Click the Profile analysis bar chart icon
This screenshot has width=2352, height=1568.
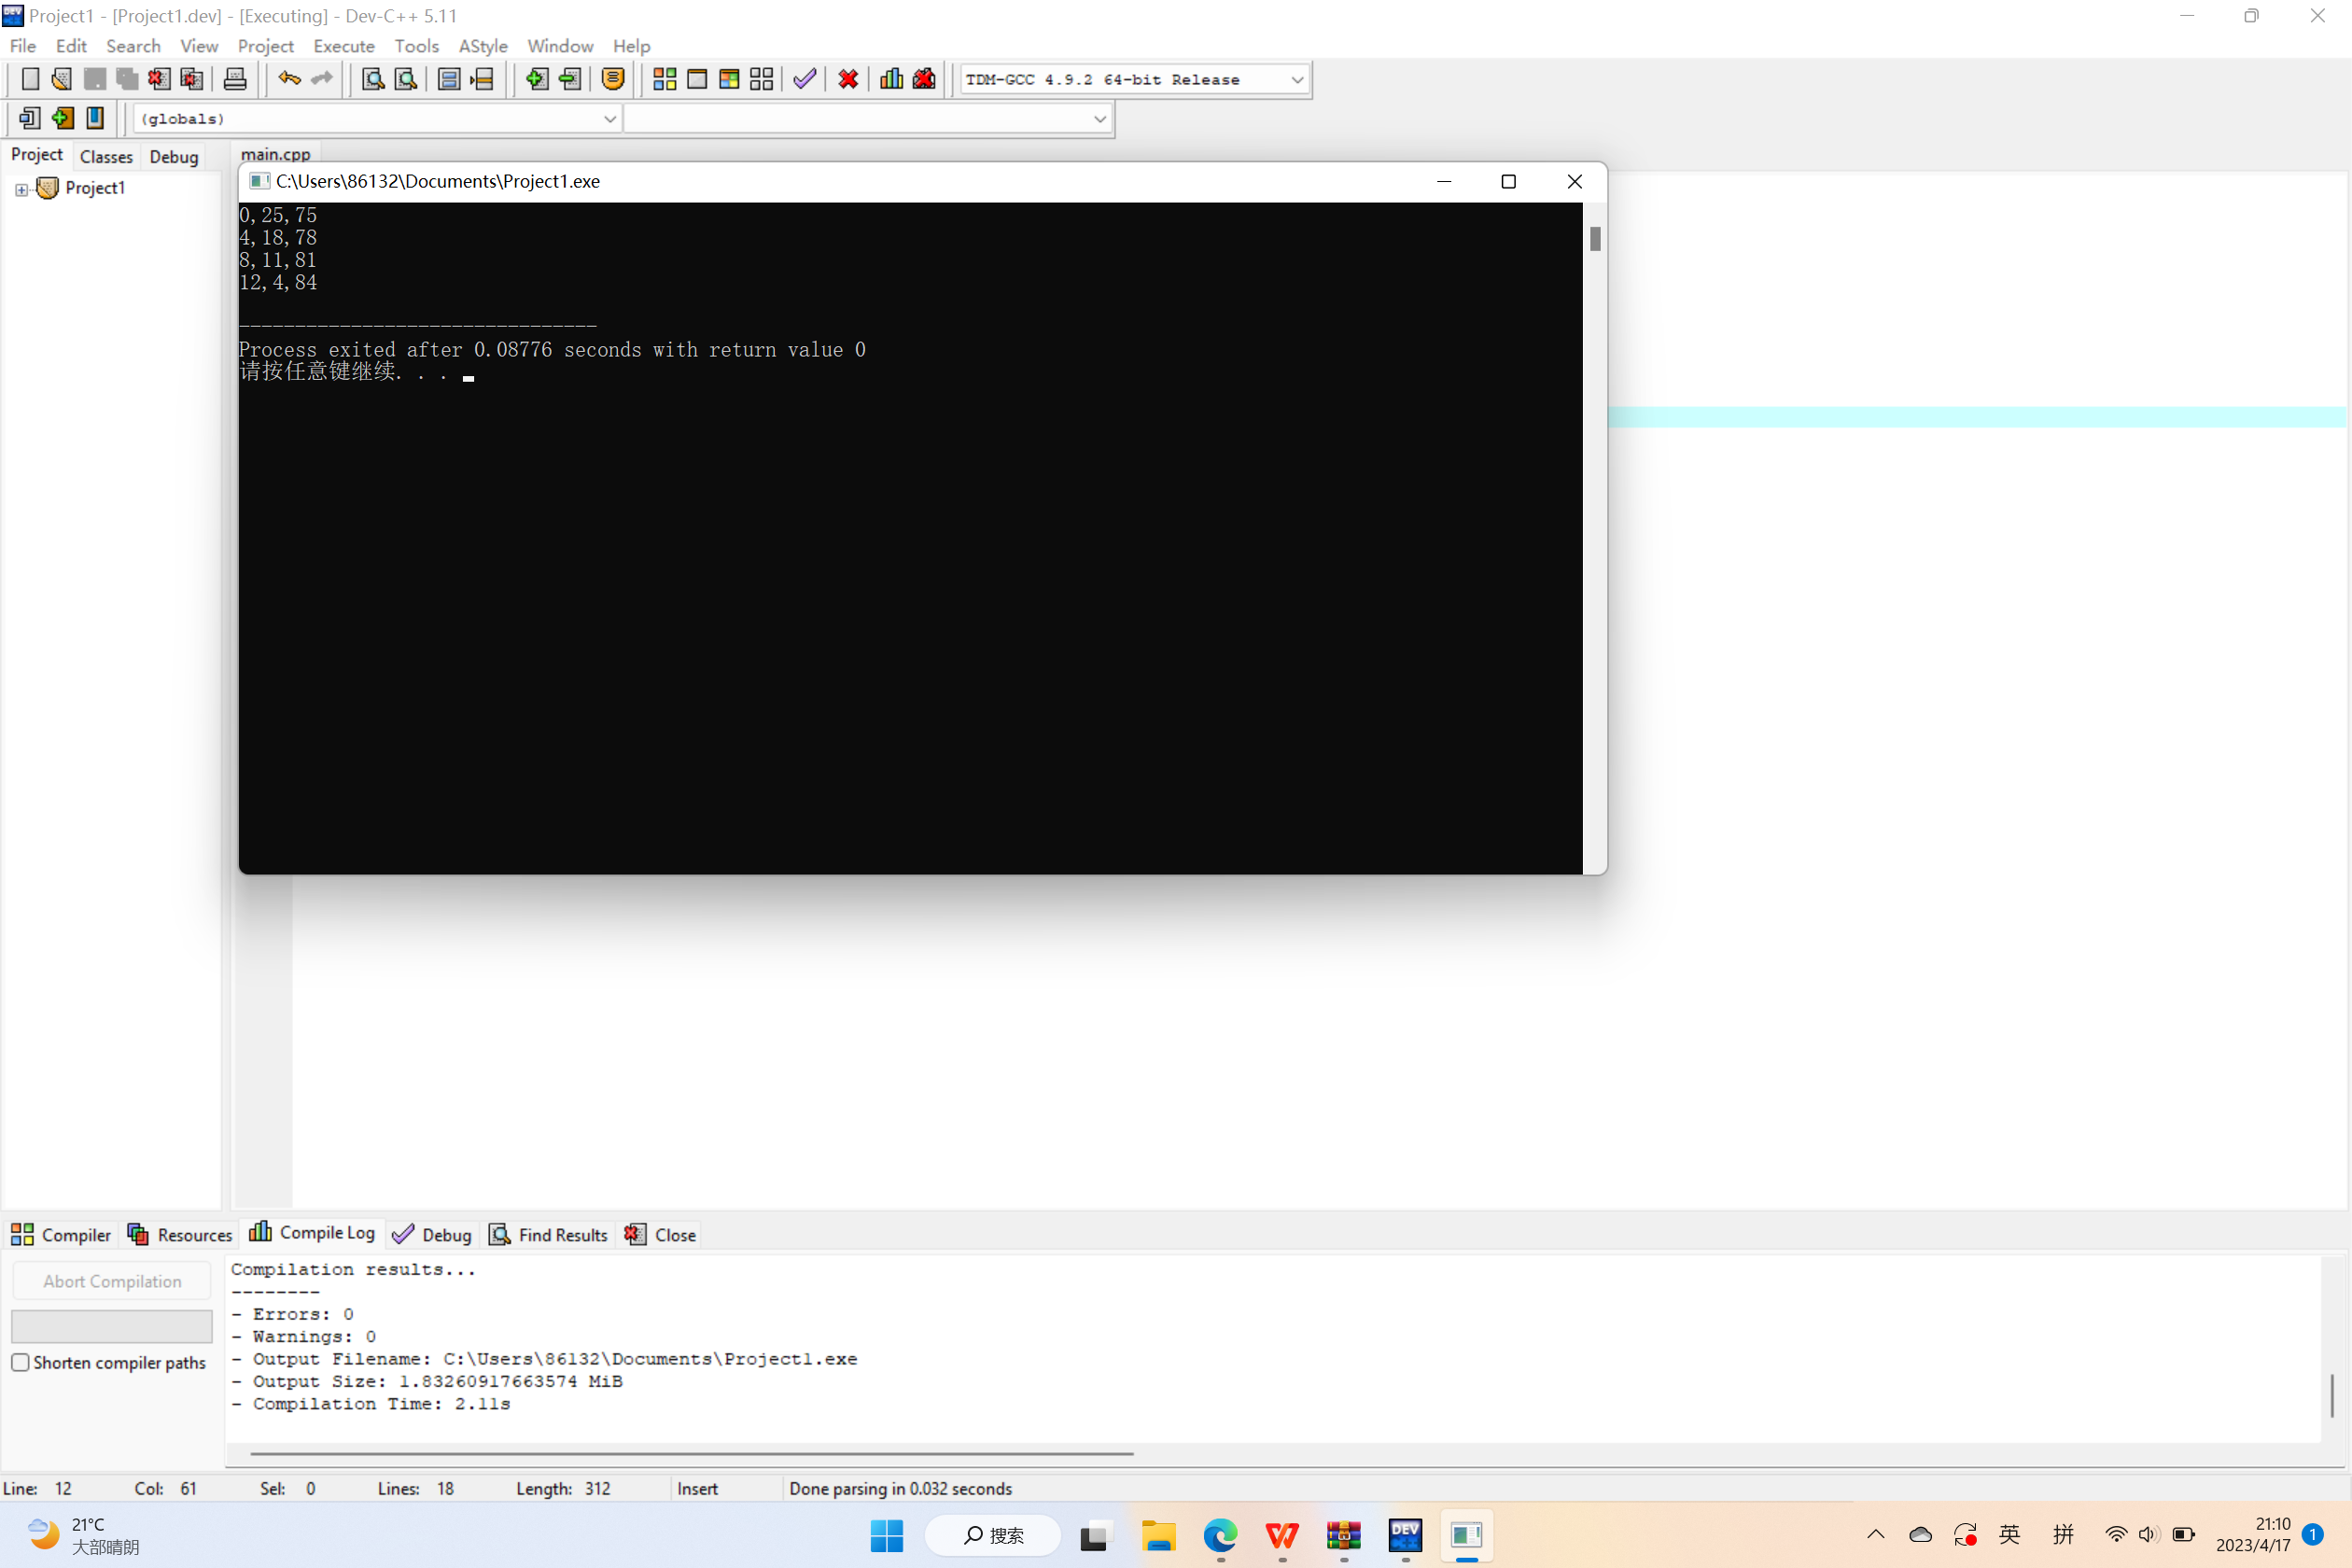pos(891,79)
